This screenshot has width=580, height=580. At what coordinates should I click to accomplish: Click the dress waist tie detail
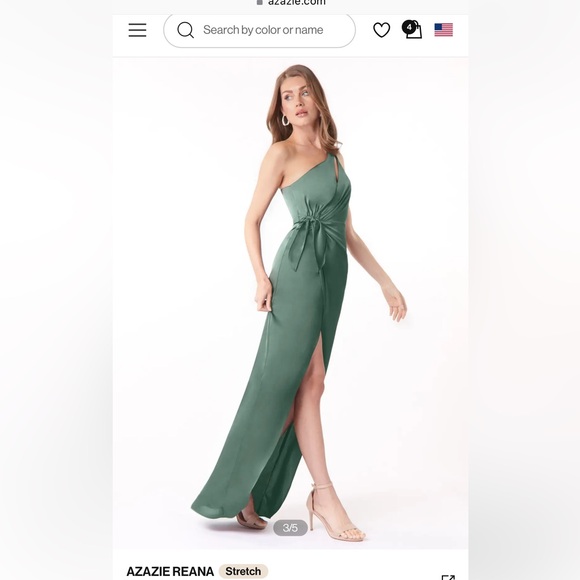pyautogui.click(x=310, y=237)
